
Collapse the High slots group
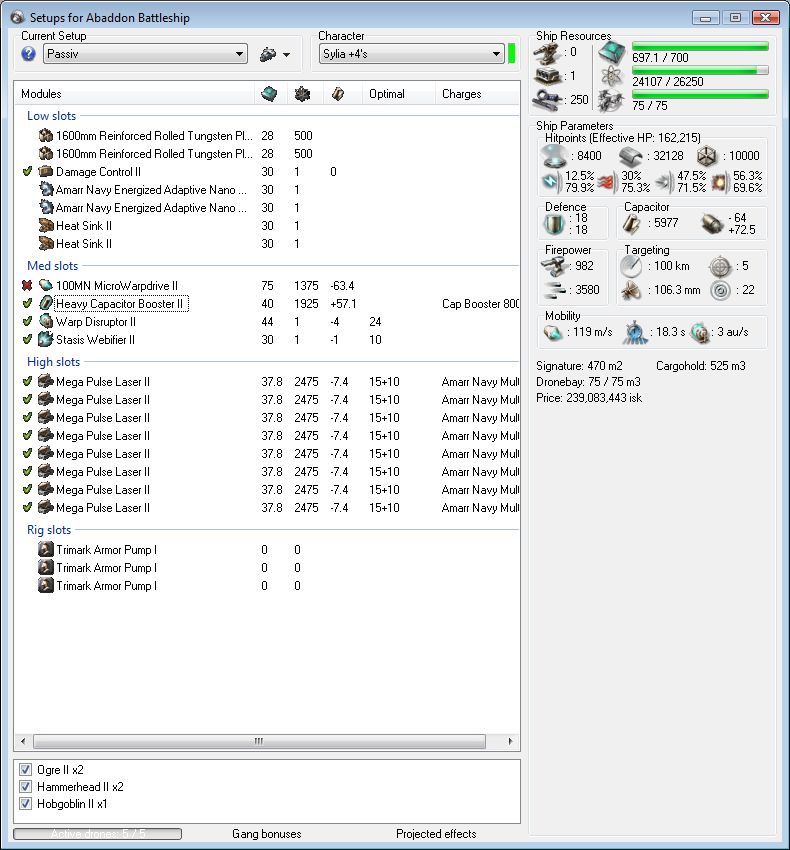pyautogui.click(x=54, y=362)
